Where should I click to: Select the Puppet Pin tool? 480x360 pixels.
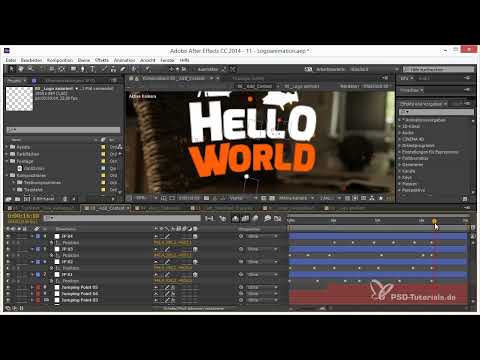point(147,69)
